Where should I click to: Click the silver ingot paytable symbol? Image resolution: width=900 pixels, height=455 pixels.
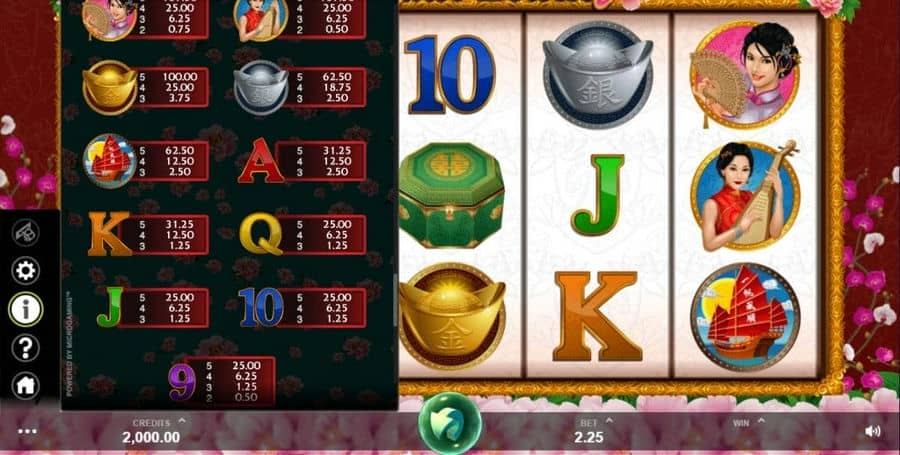pos(261,87)
